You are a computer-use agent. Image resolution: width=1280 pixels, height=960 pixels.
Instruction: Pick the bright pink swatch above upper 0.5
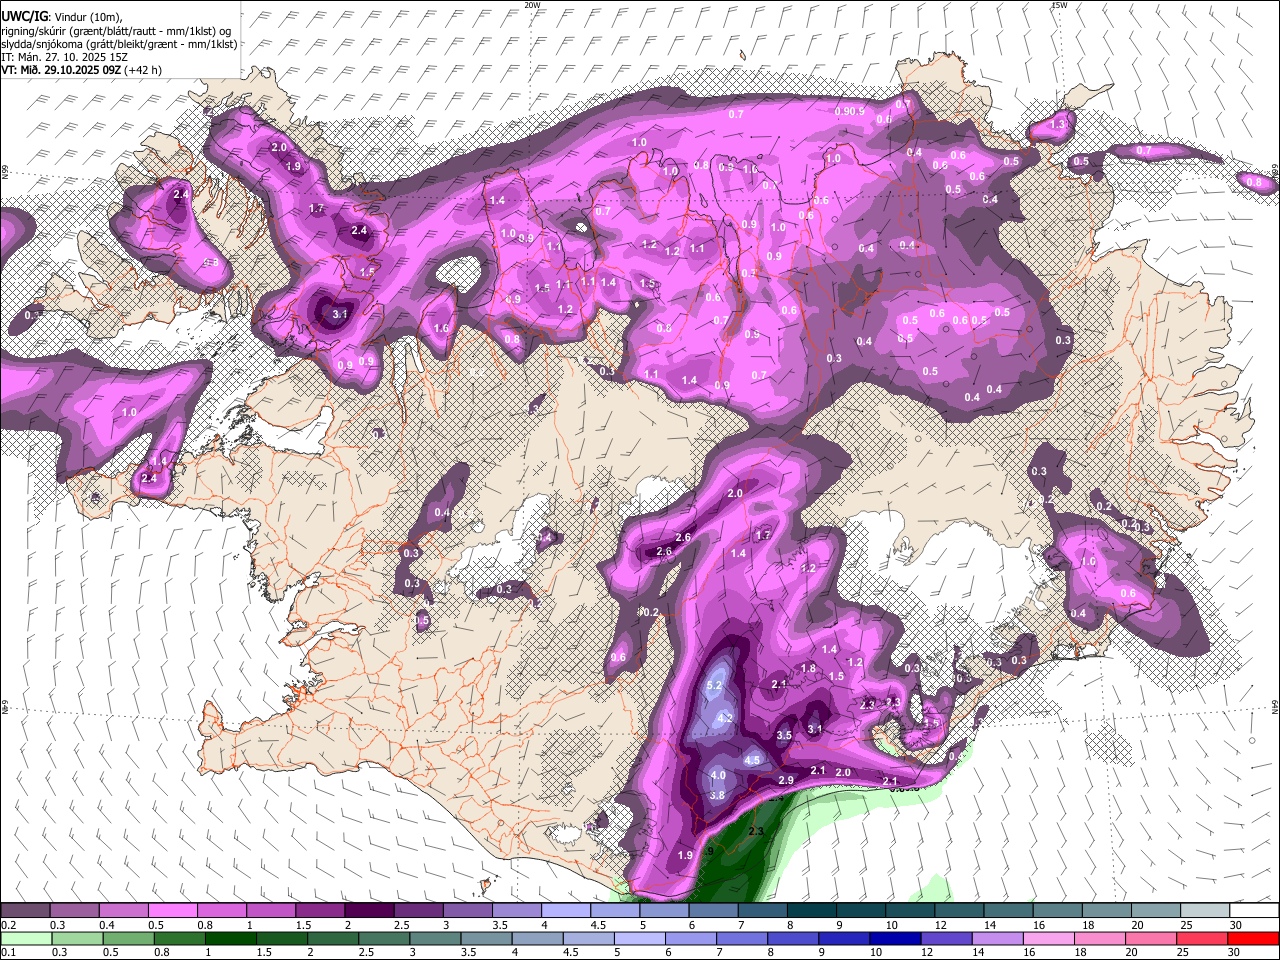172,911
